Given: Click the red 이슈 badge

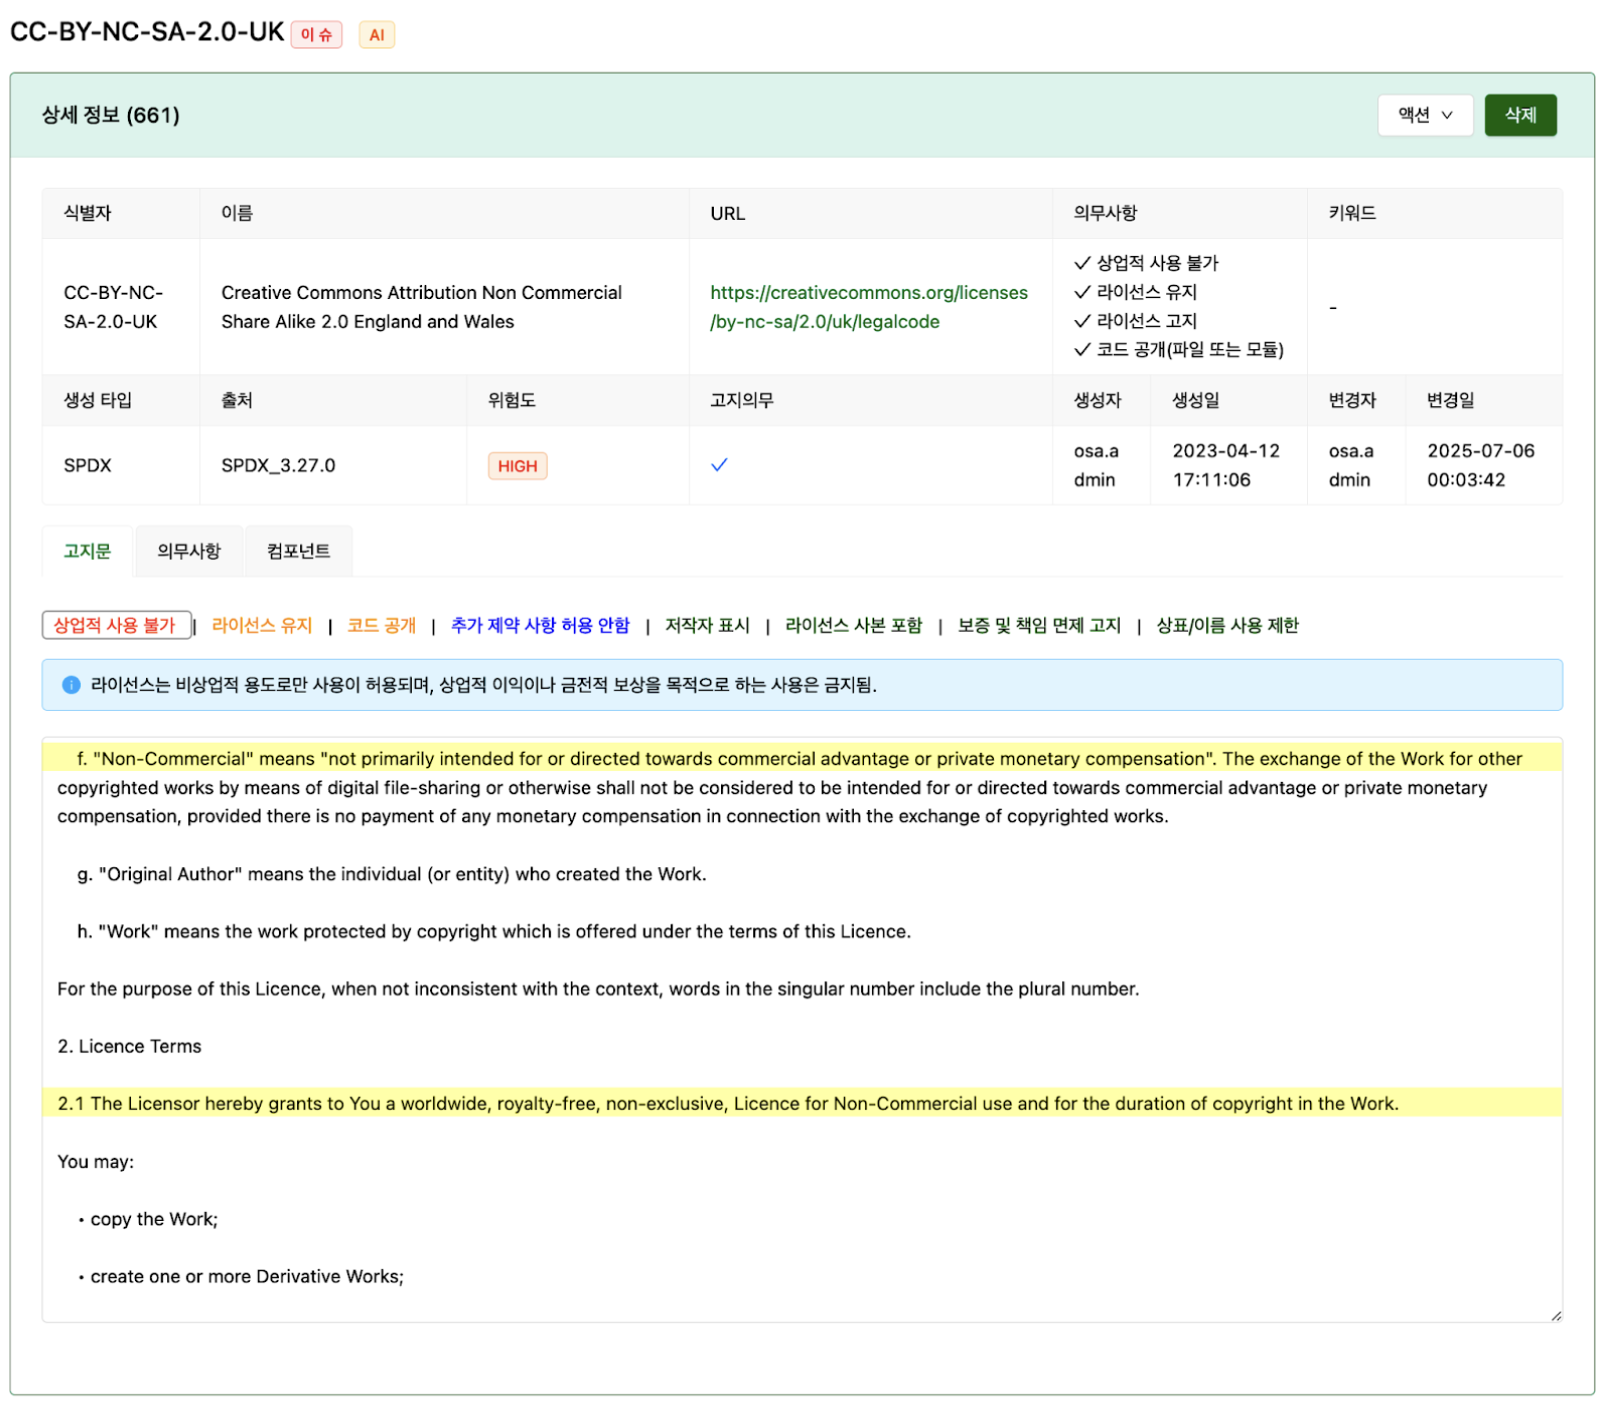Looking at the screenshot, I should 316,35.
